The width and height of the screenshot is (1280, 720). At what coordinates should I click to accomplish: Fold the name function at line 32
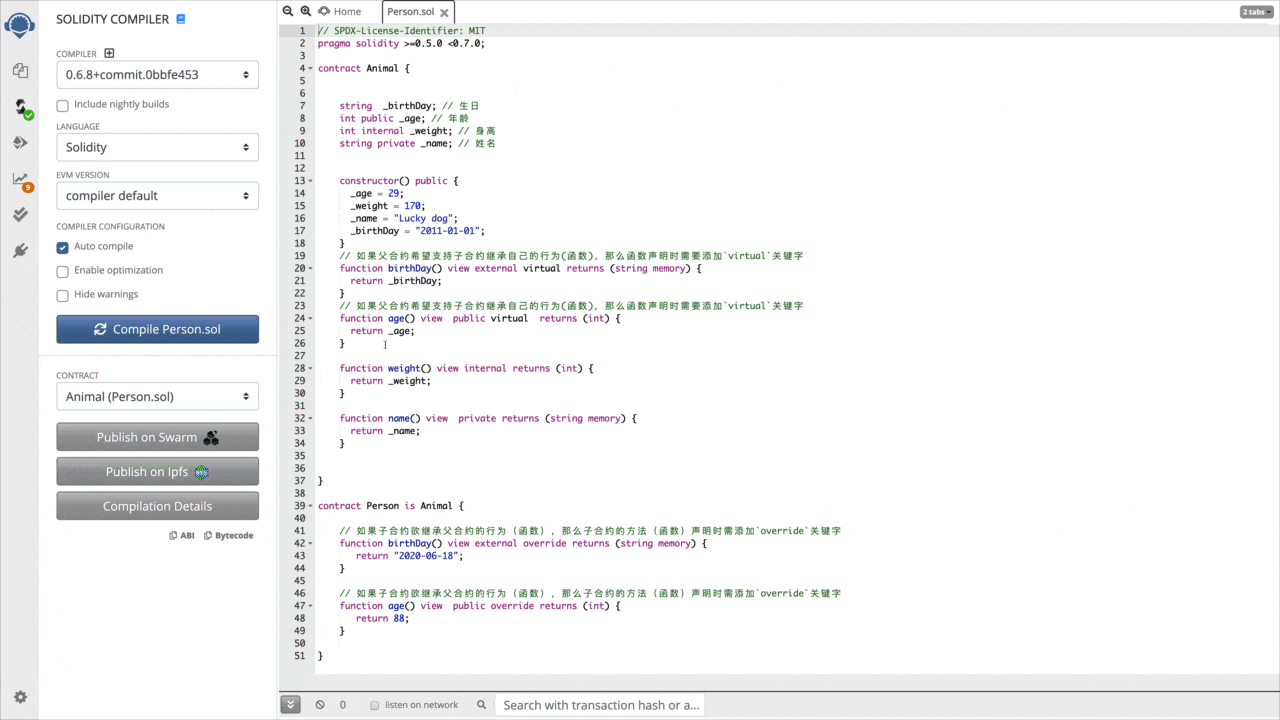click(x=311, y=418)
